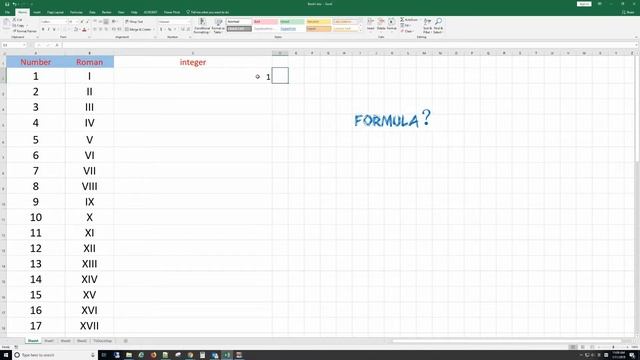640x360 pixels.
Task: Switch to the Insert ribbon tab
Action: [x=37, y=12]
